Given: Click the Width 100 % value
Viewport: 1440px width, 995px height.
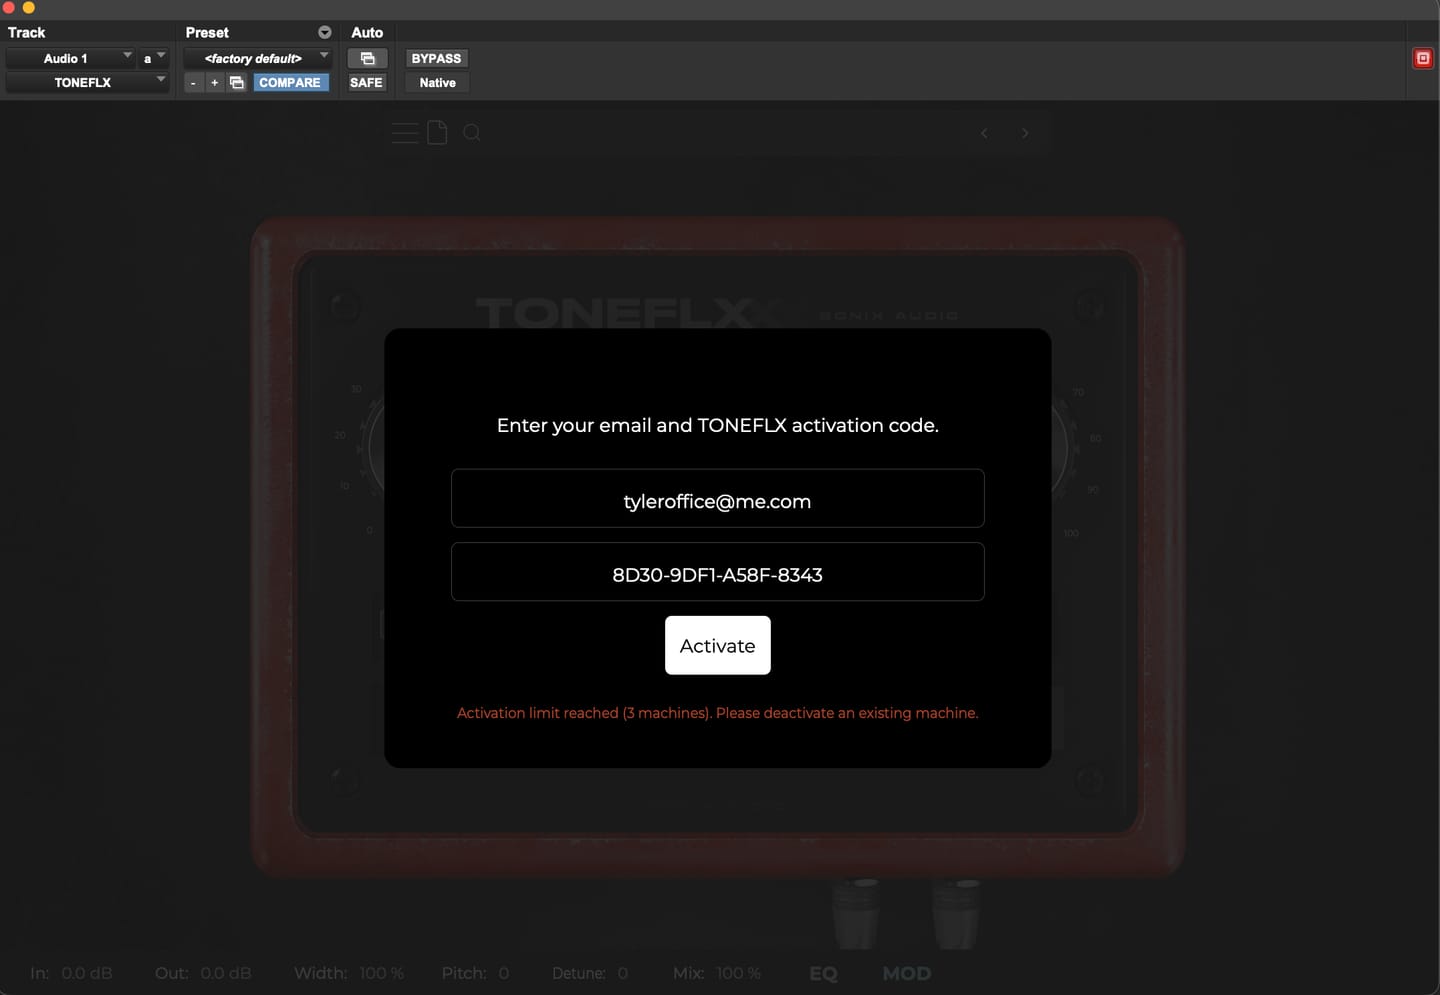Looking at the screenshot, I should tap(382, 973).
